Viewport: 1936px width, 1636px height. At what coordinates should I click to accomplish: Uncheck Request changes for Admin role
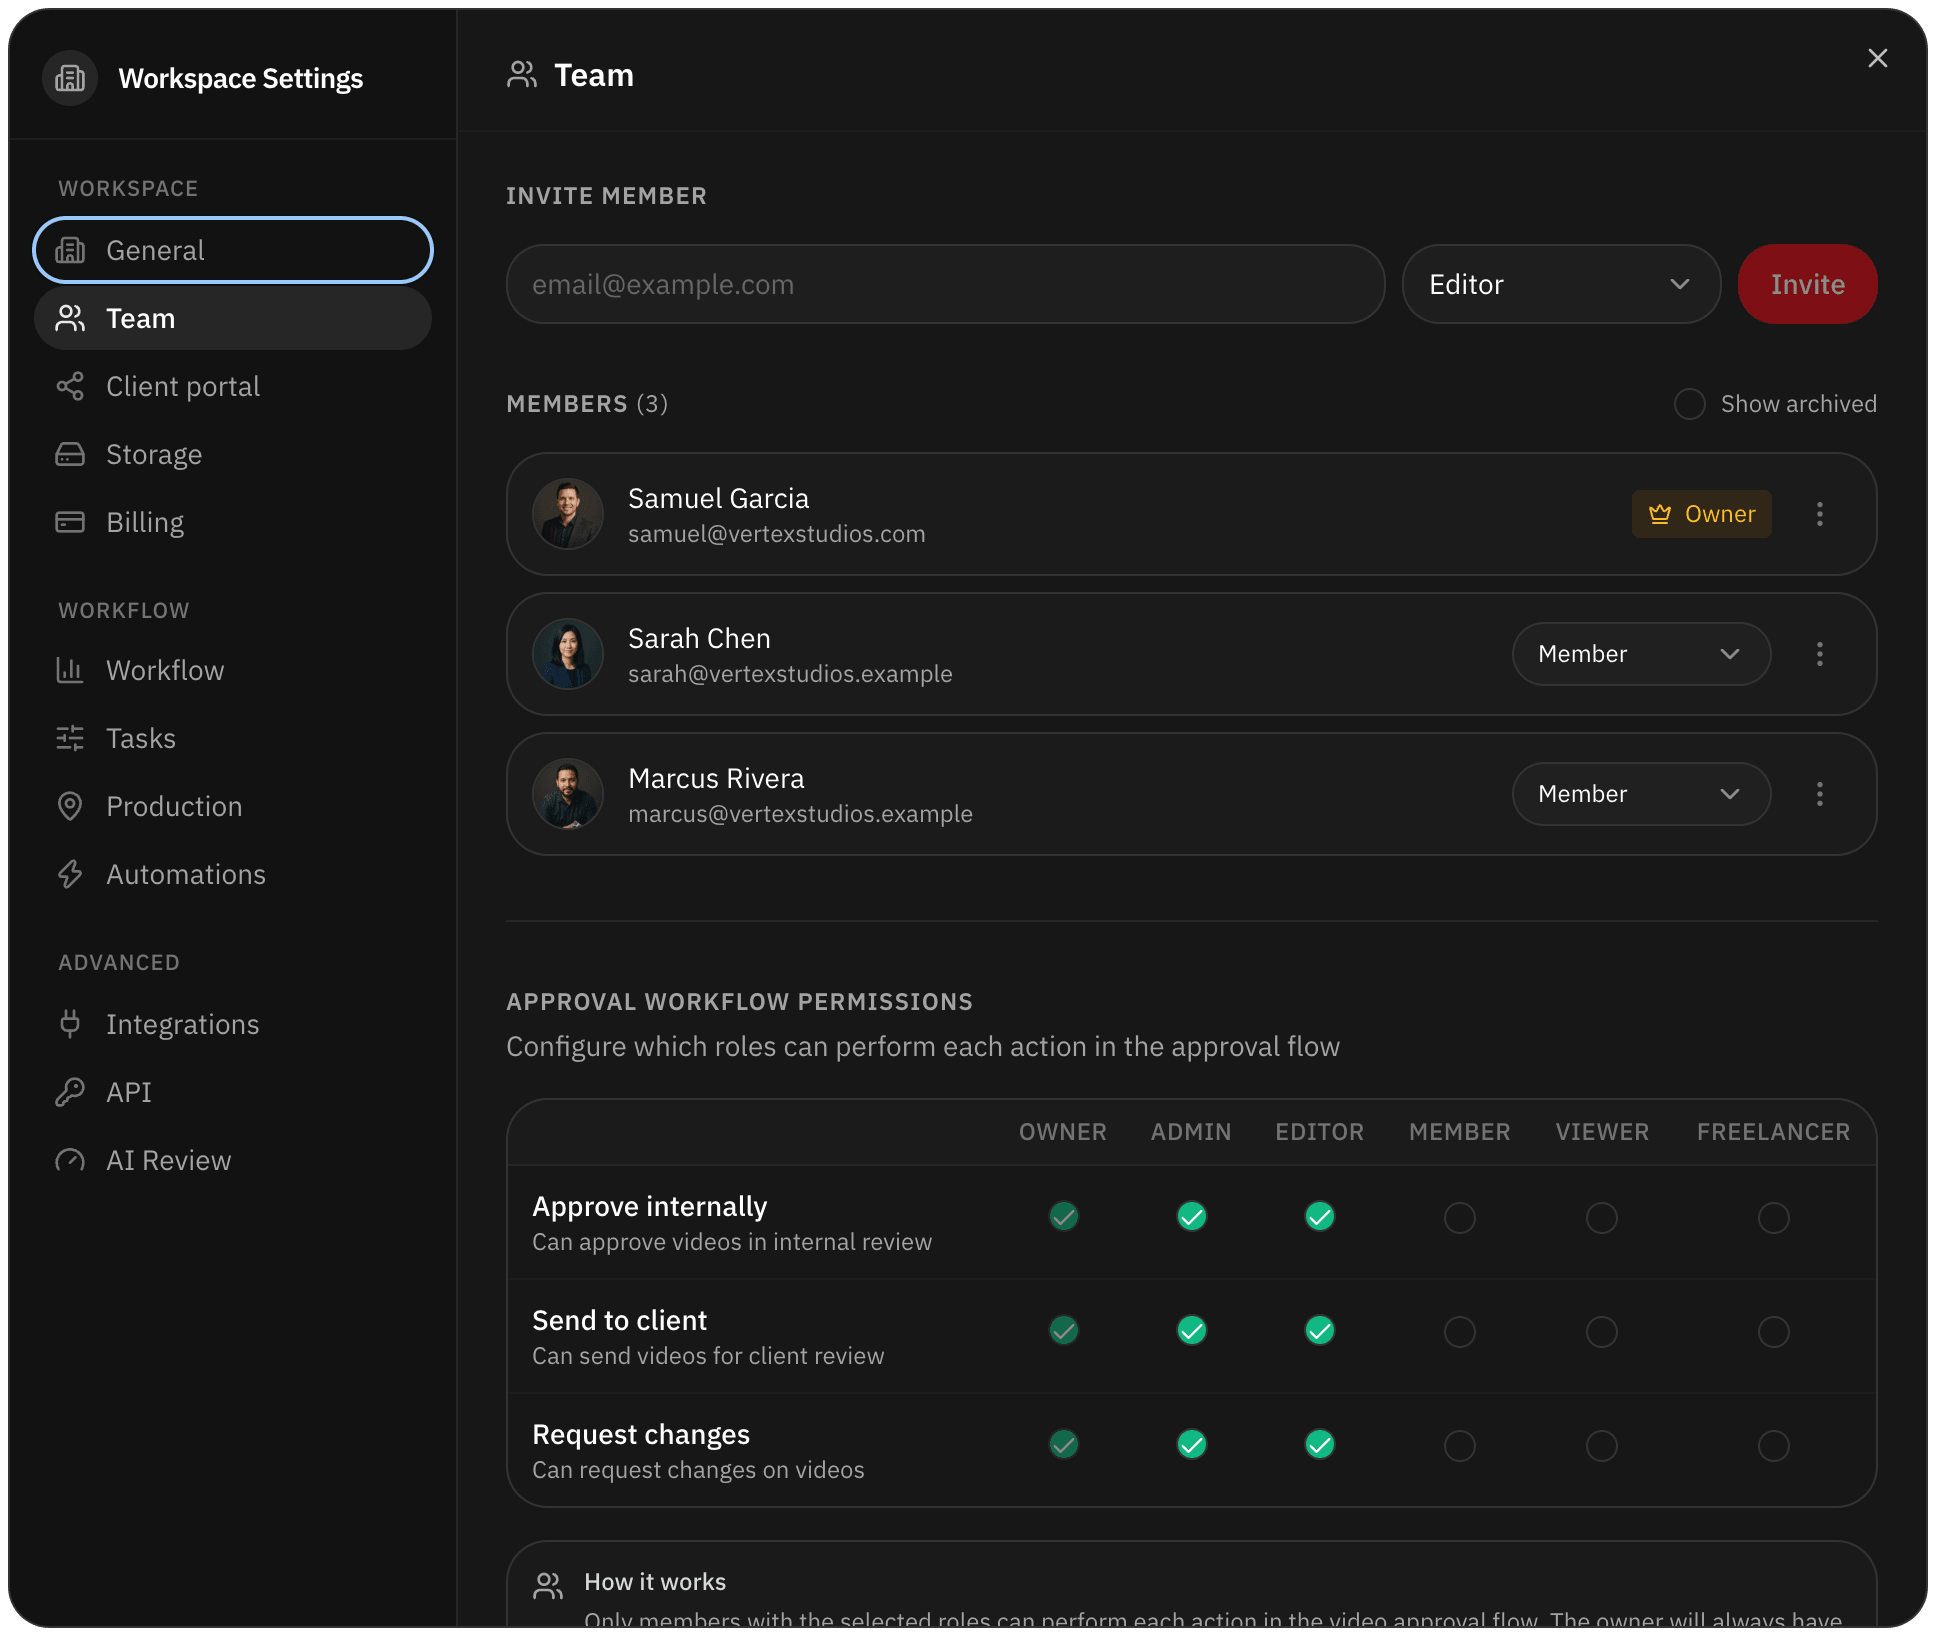[x=1191, y=1445]
